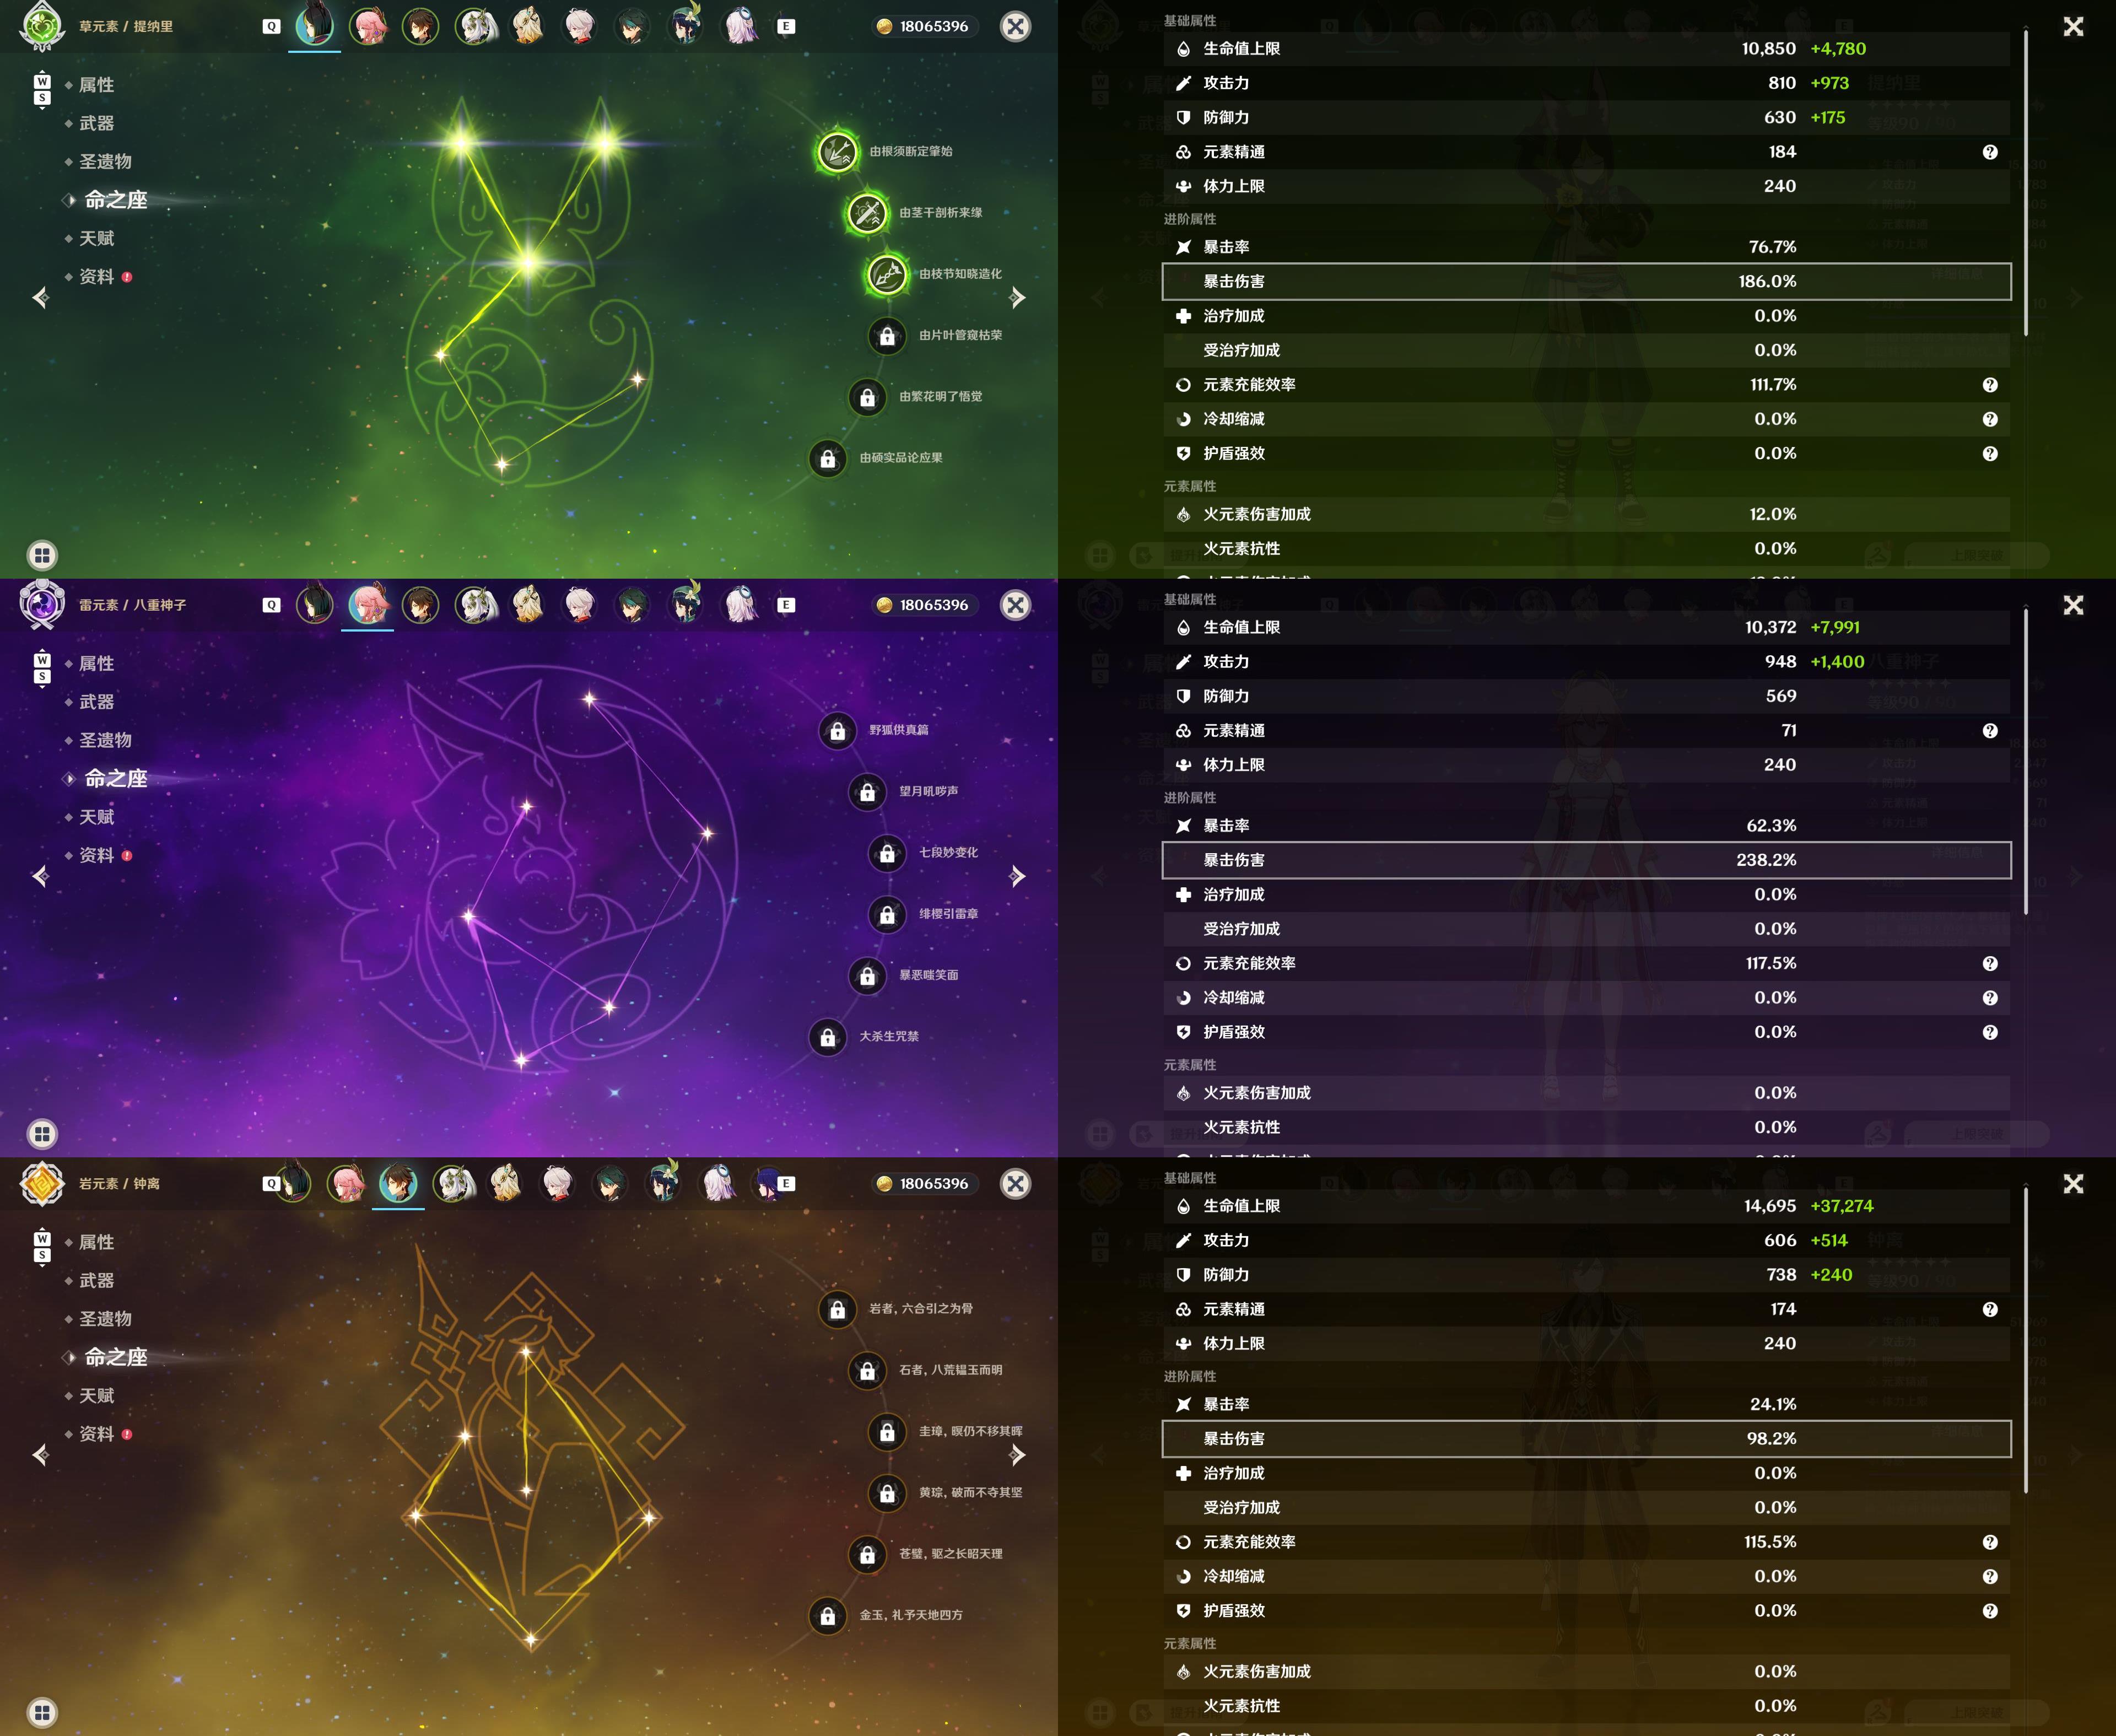This screenshot has width=2116, height=1736.
Task: Open the 属性 menu on Tighnari's screen
Action: (x=96, y=85)
